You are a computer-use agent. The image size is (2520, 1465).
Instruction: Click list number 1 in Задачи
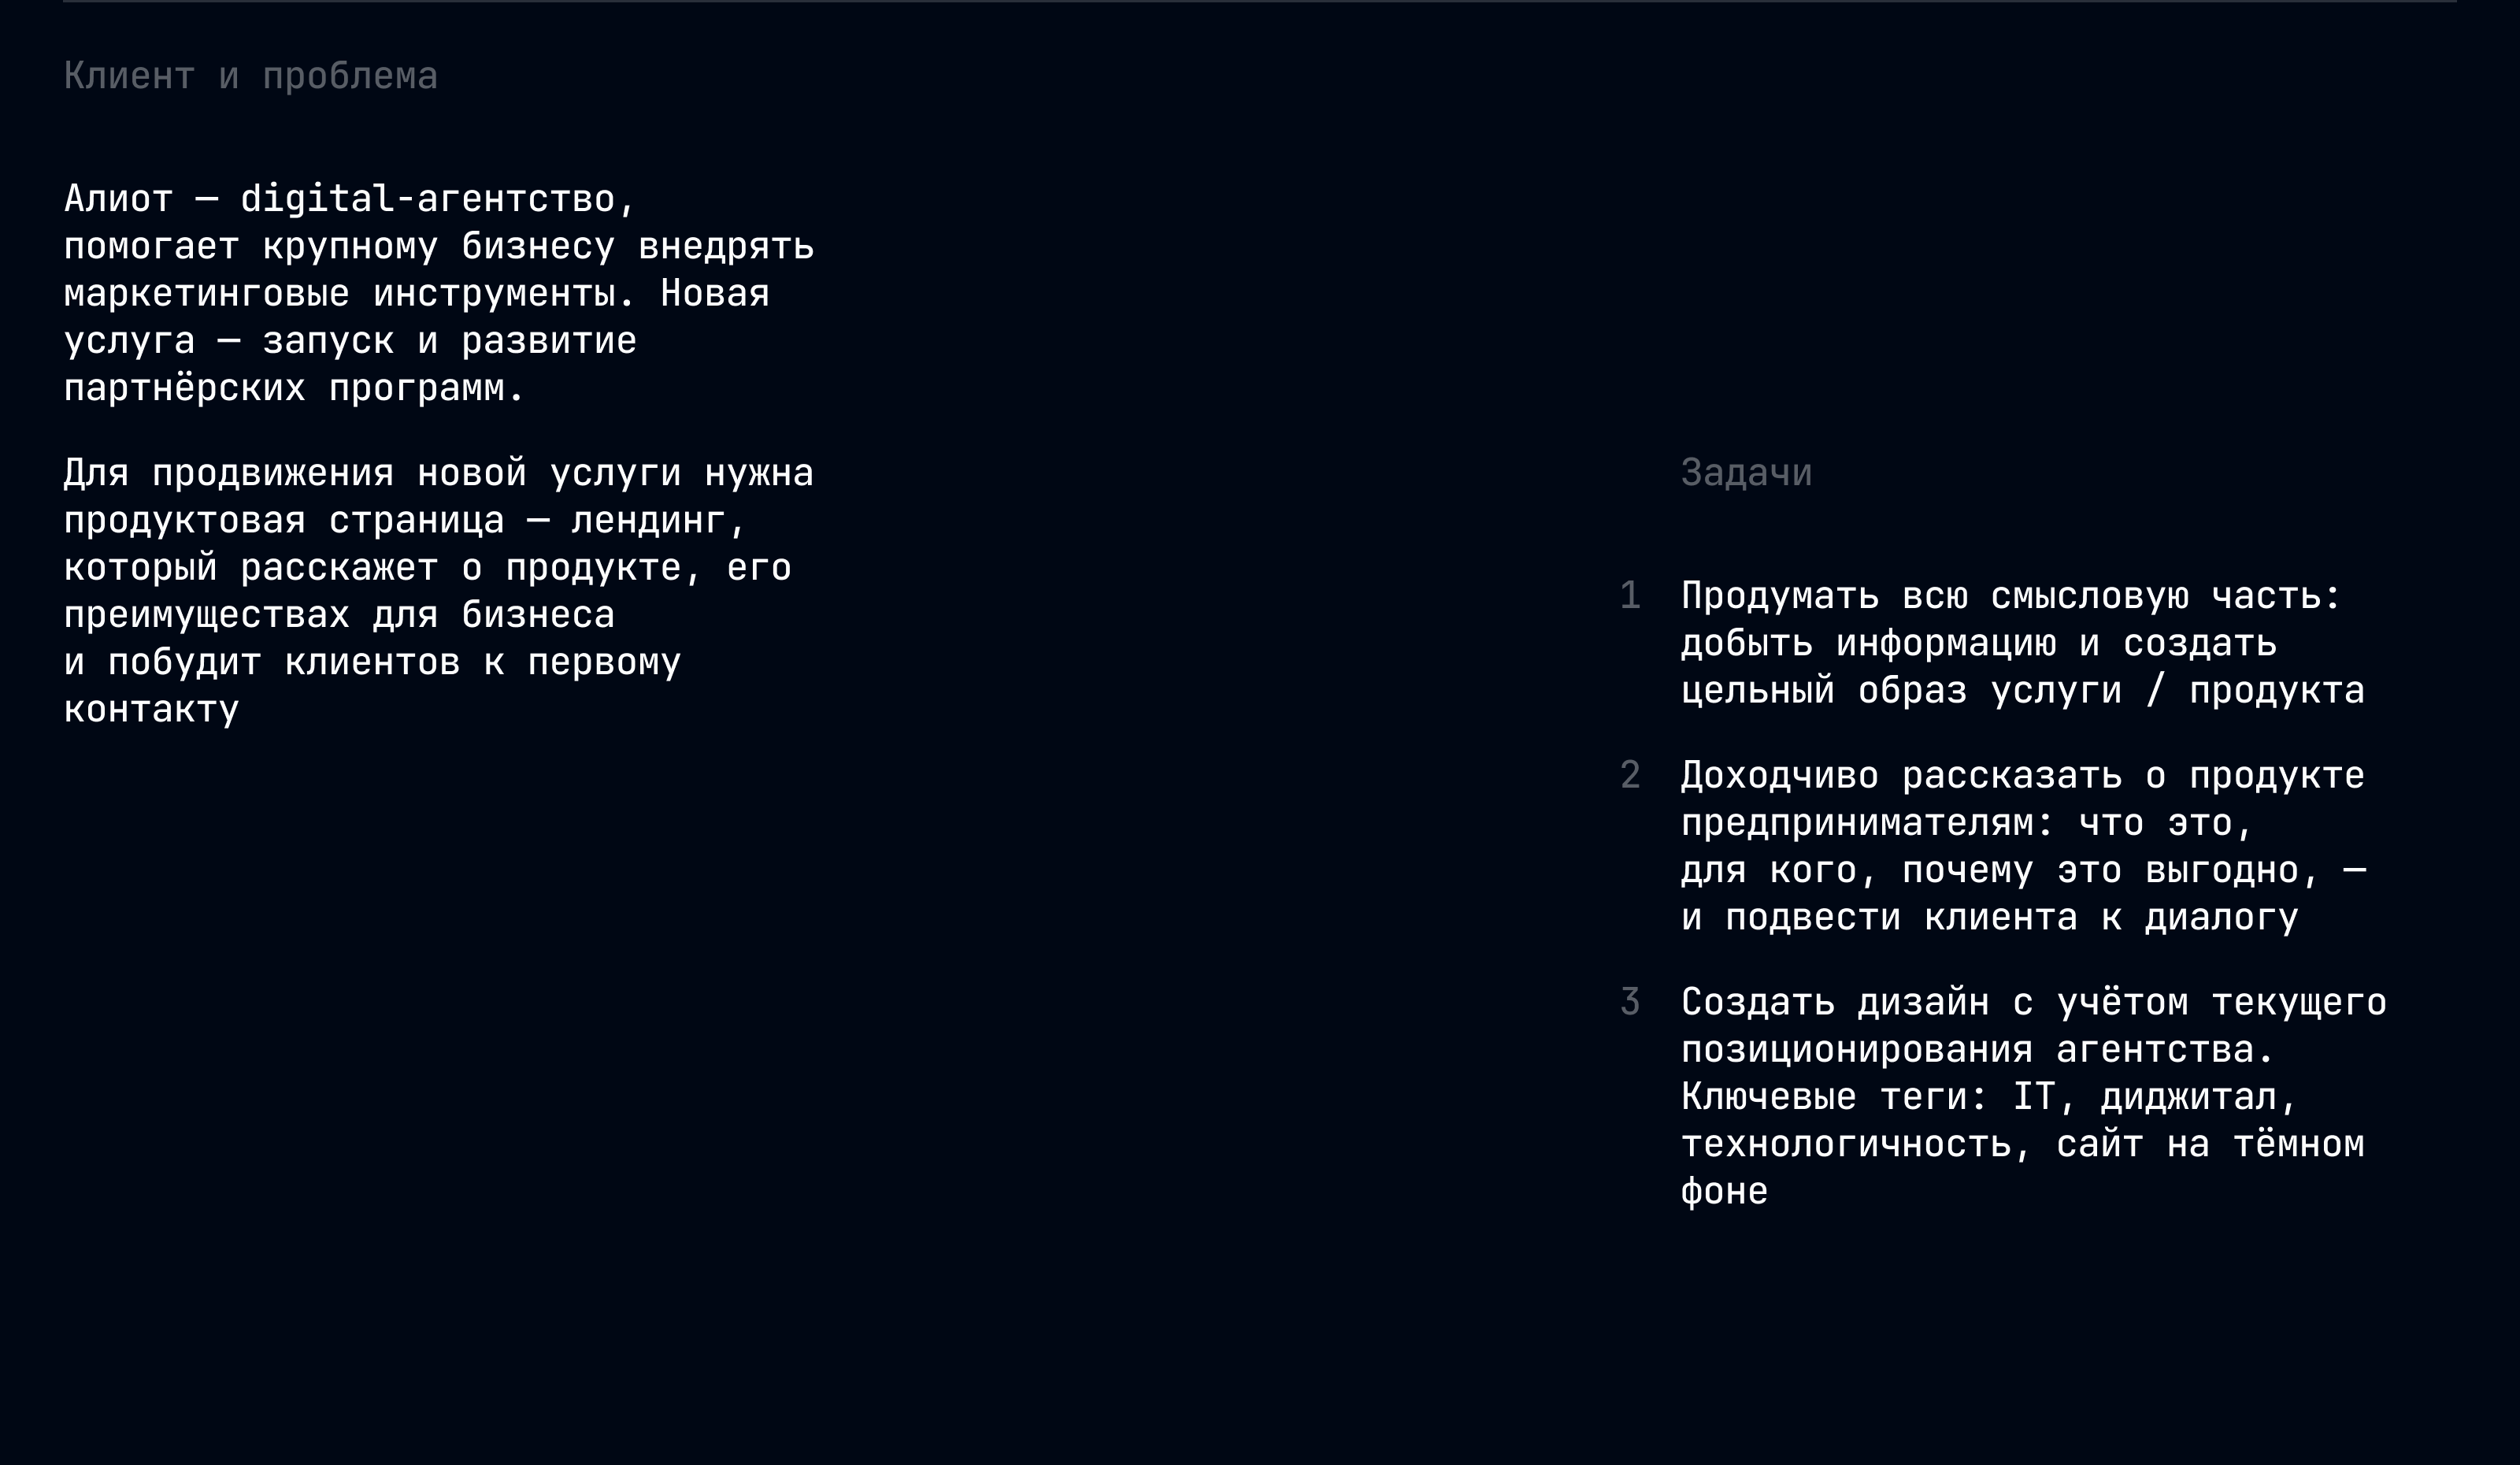coord(1630,596)
